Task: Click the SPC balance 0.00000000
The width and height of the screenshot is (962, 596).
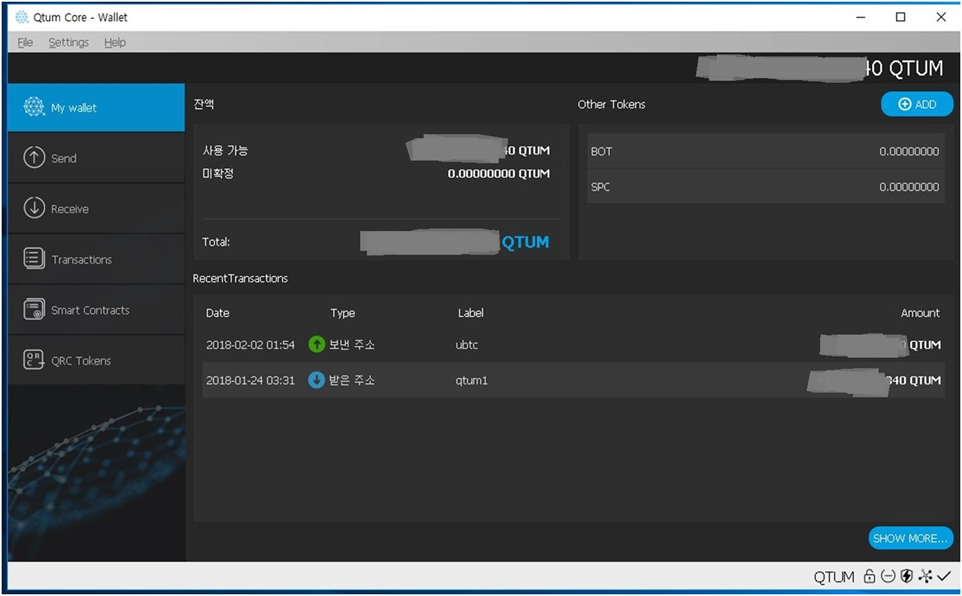Action: point(909,187)
